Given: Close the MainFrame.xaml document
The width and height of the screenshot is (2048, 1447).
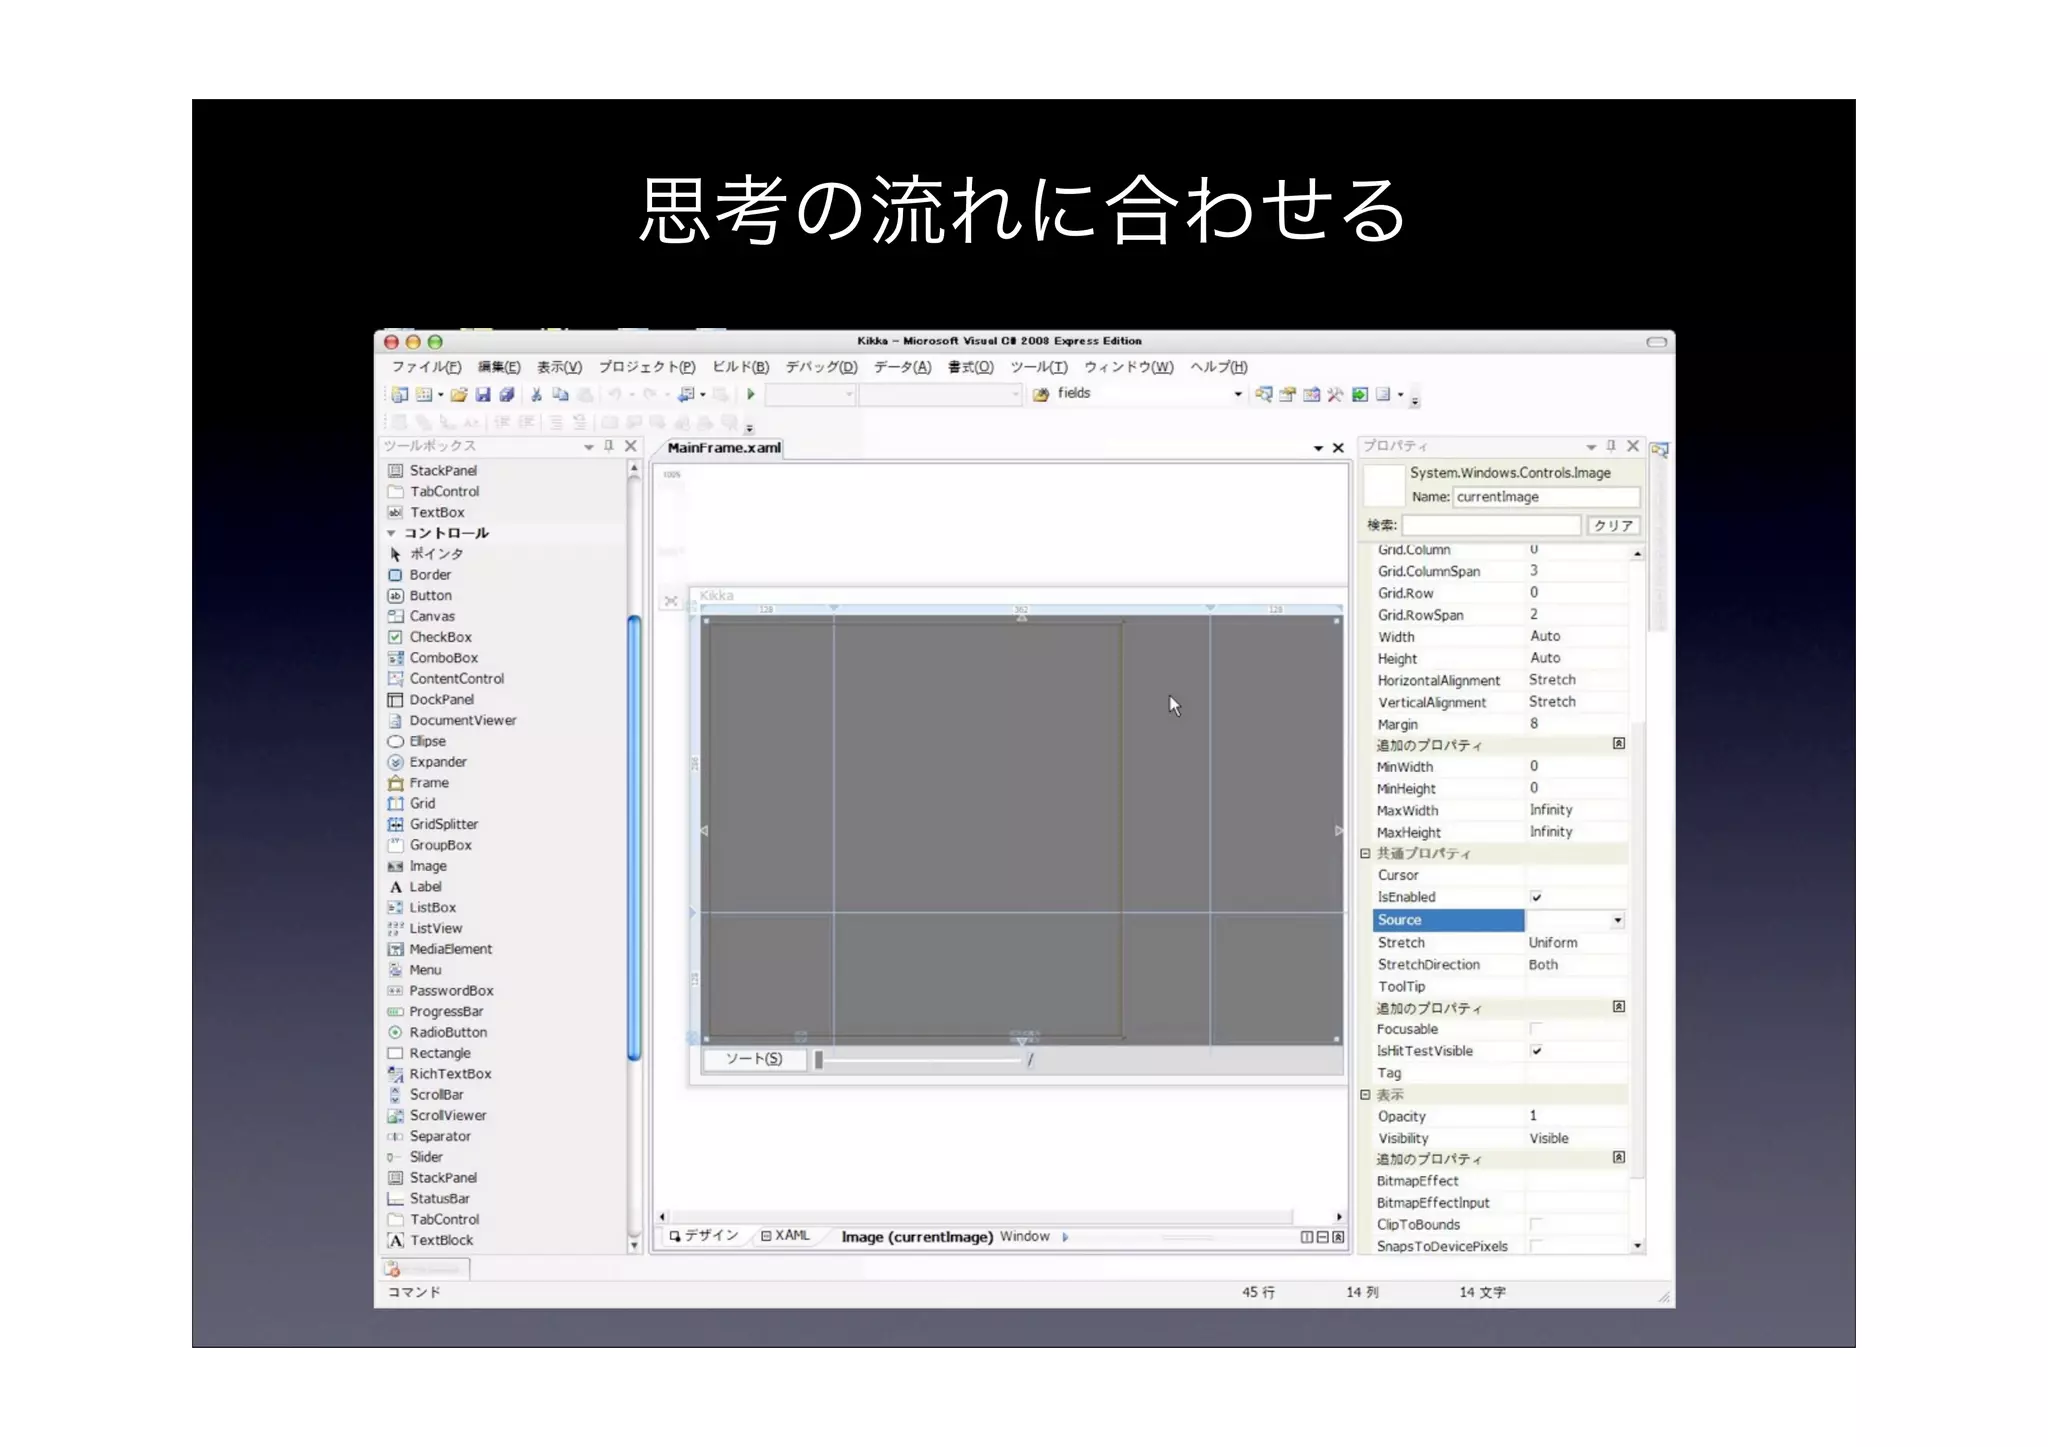Looking at the screenshot, I should coord(1338,449).
